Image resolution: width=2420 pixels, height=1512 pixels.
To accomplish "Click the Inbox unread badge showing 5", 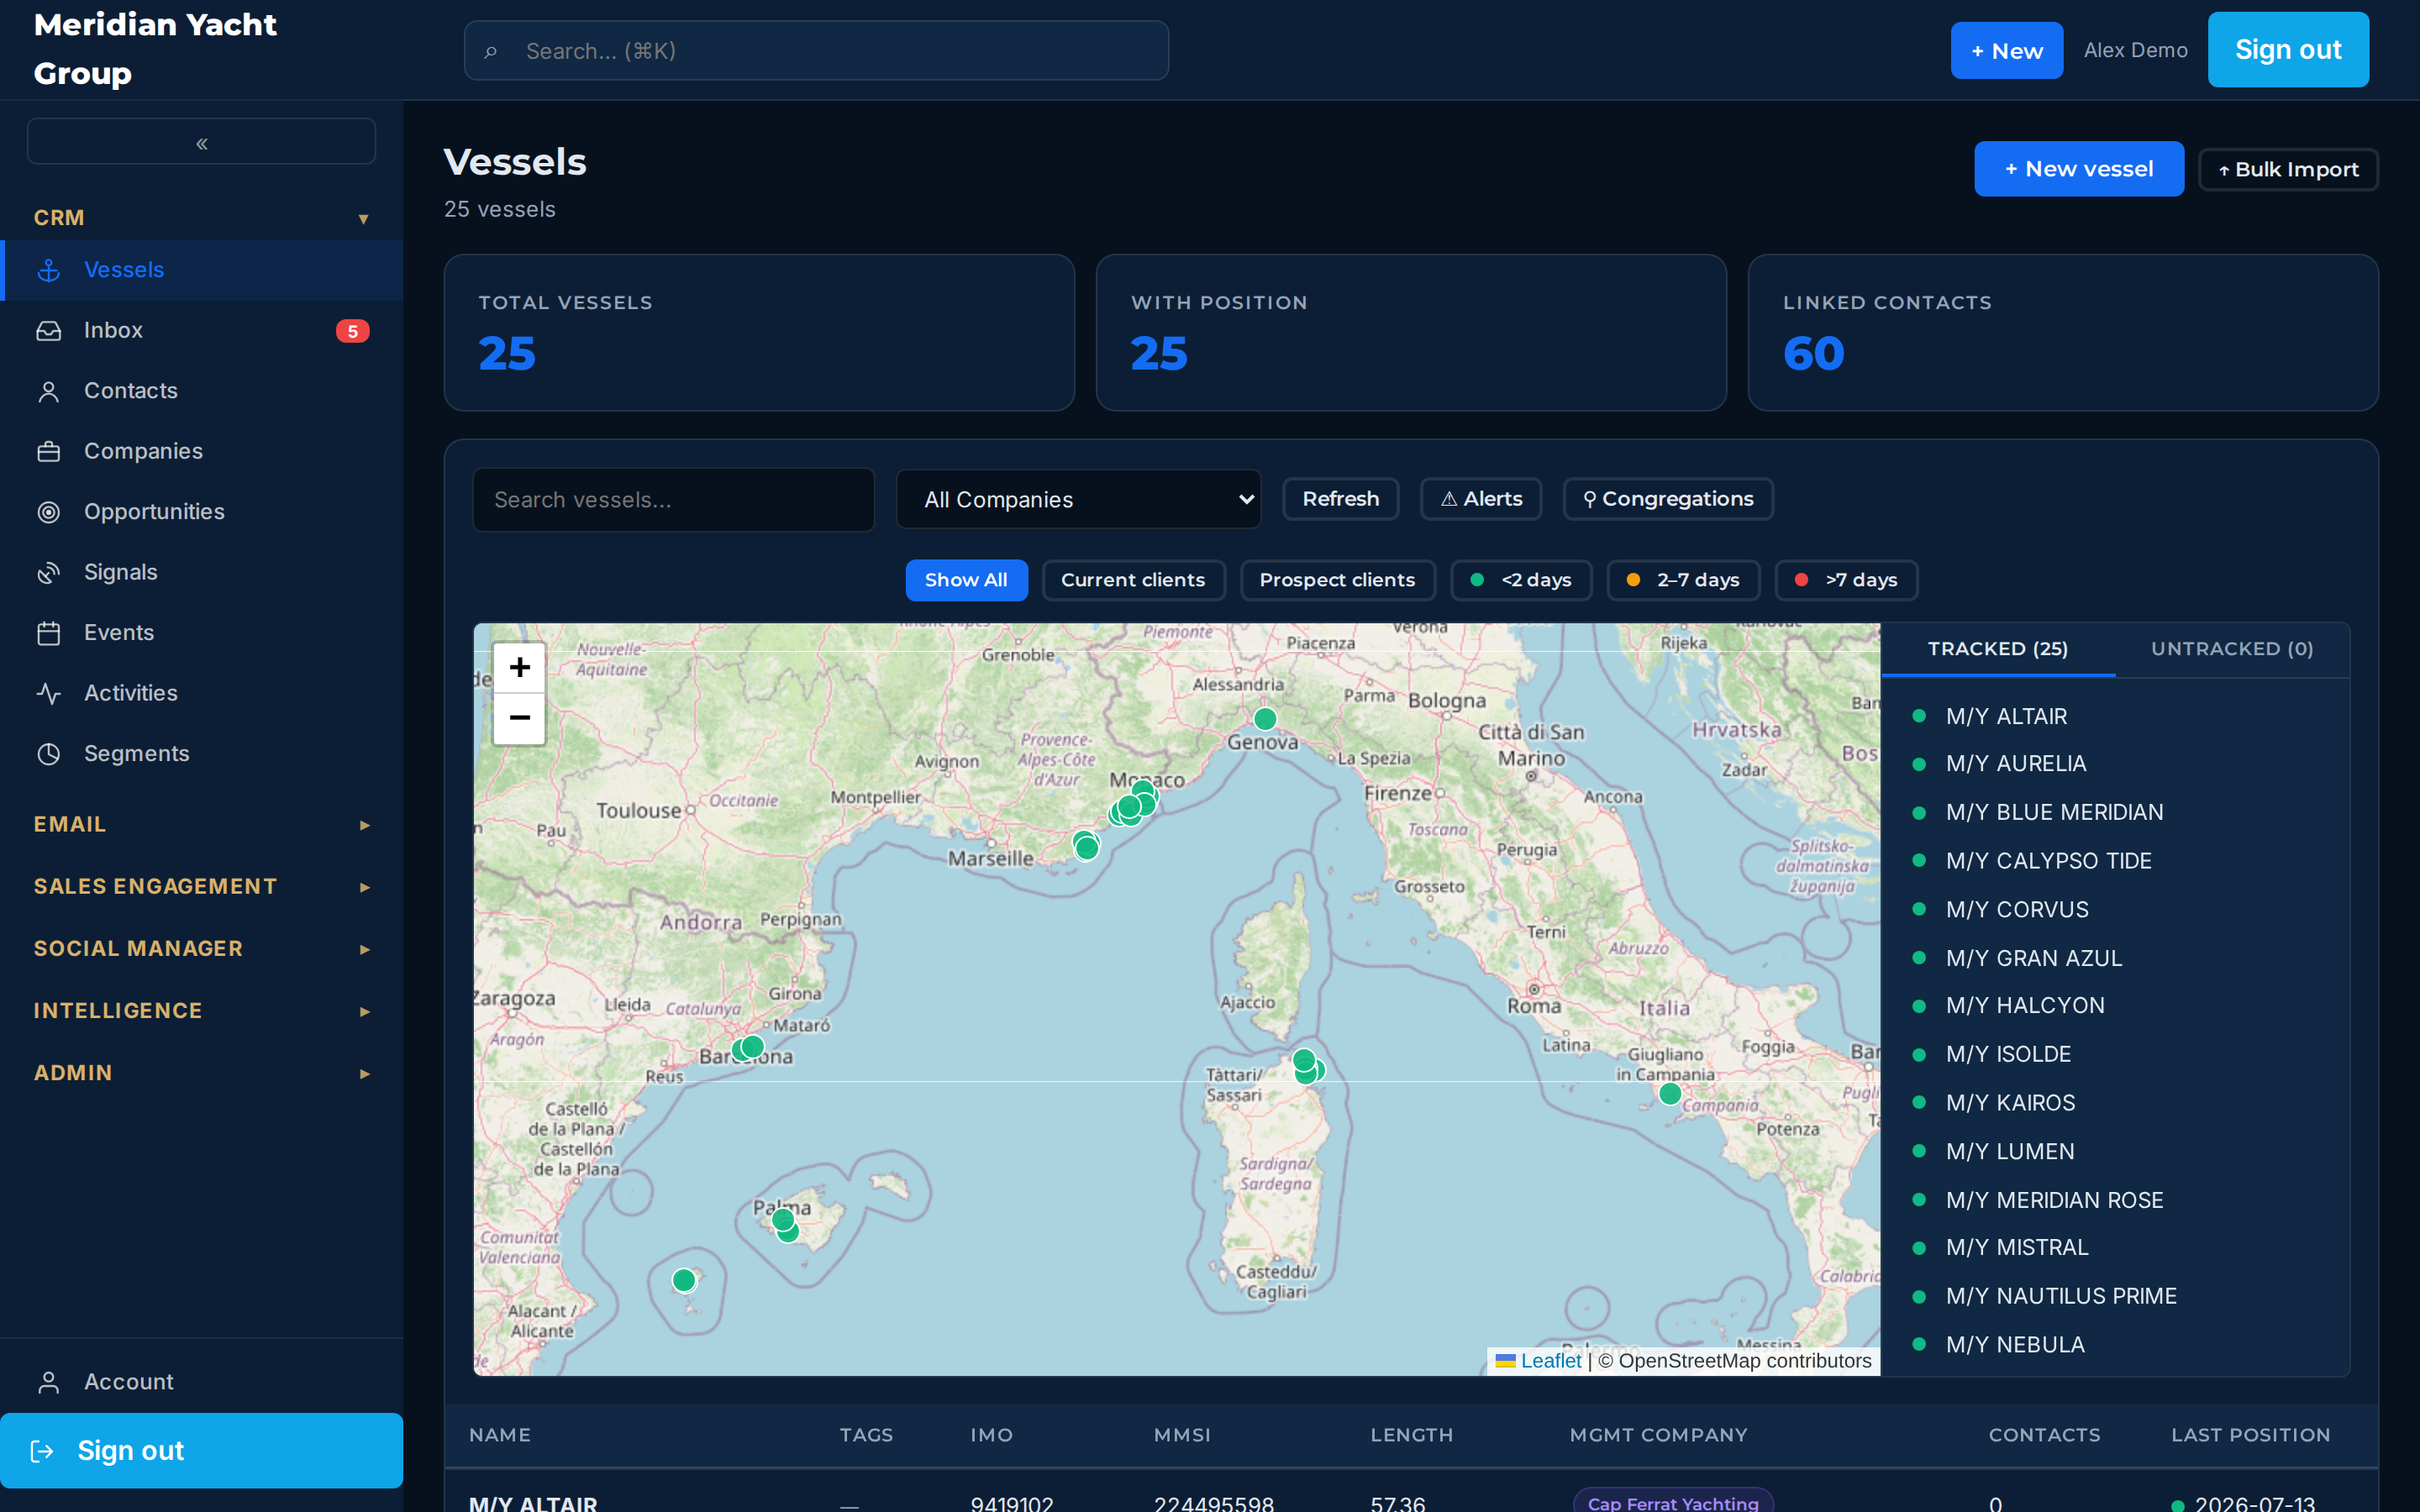I will [352, 331].
